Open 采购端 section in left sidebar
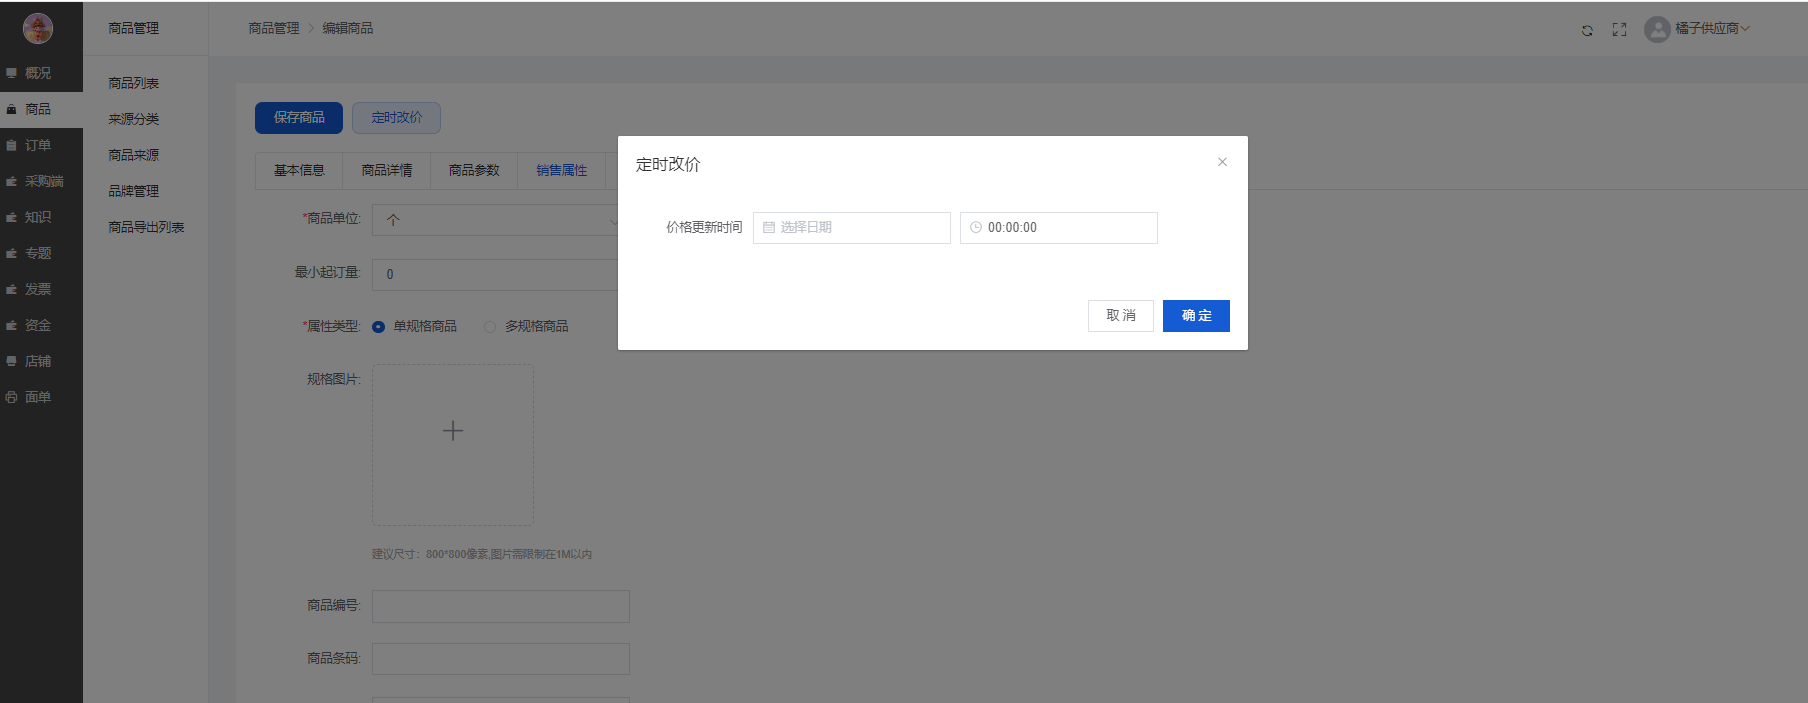This screenshot has height=703, width=1808. [x=43, y=181]
